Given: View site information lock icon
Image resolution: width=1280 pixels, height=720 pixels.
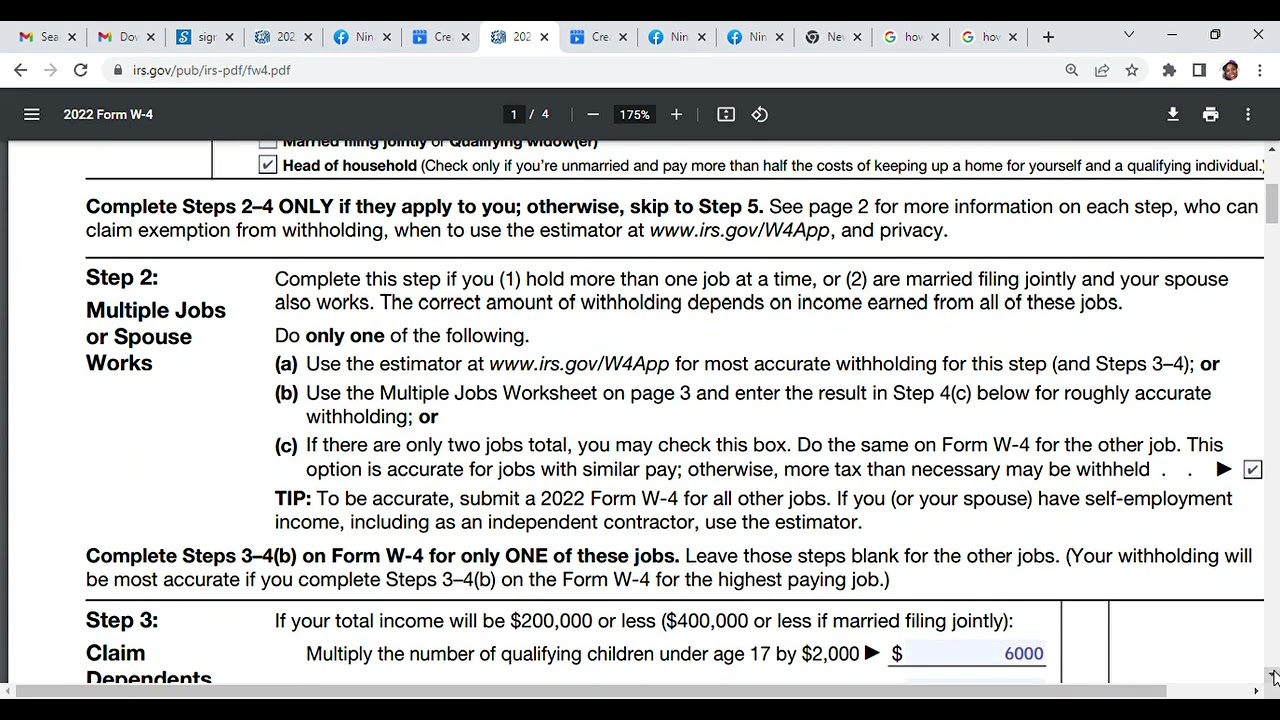Looking at the screenshot, I should point(118,70).
